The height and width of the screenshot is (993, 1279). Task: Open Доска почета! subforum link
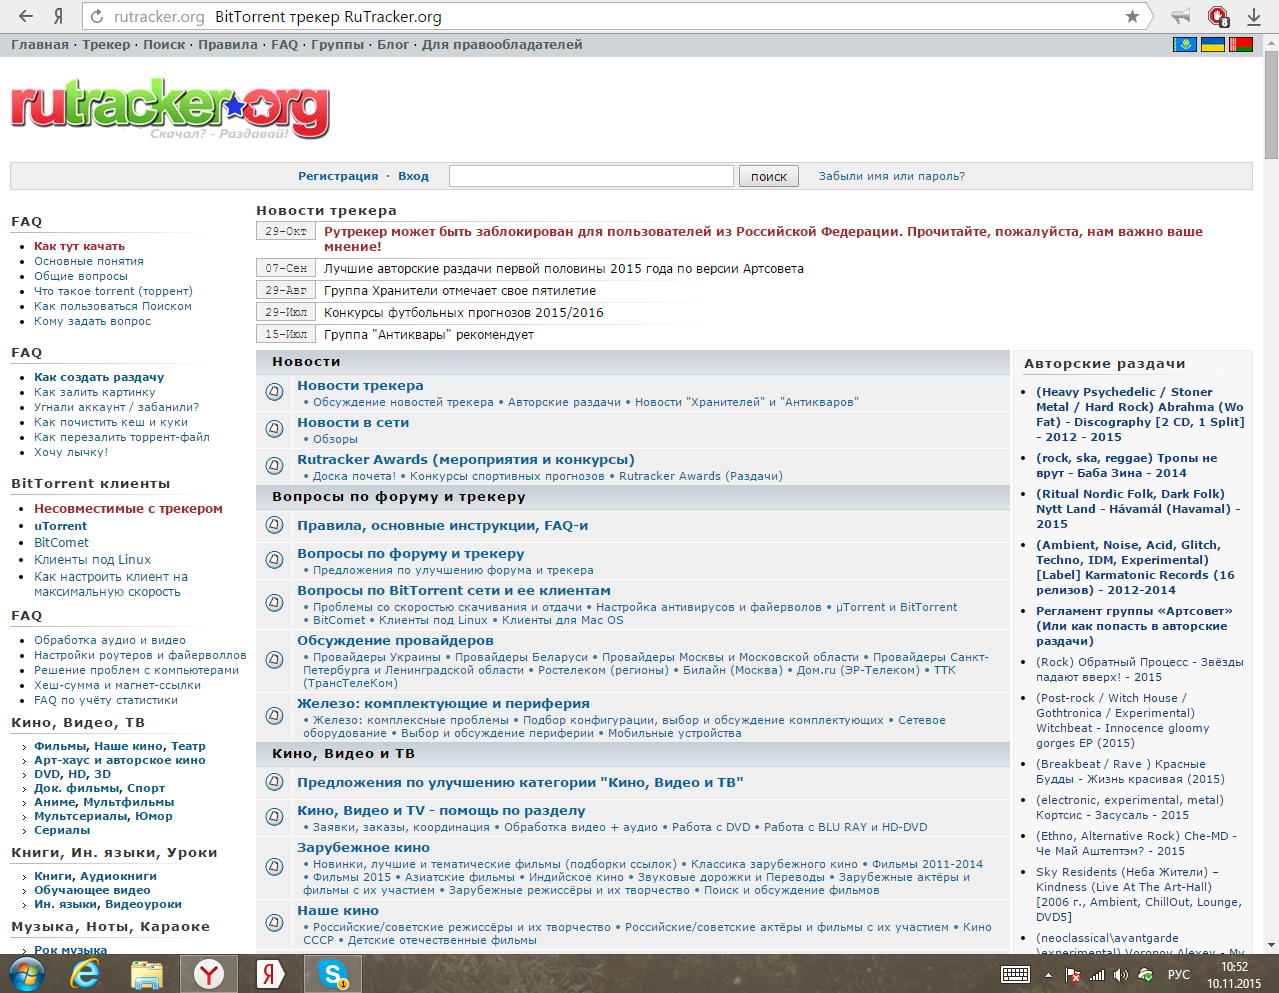tap(354, 476)
